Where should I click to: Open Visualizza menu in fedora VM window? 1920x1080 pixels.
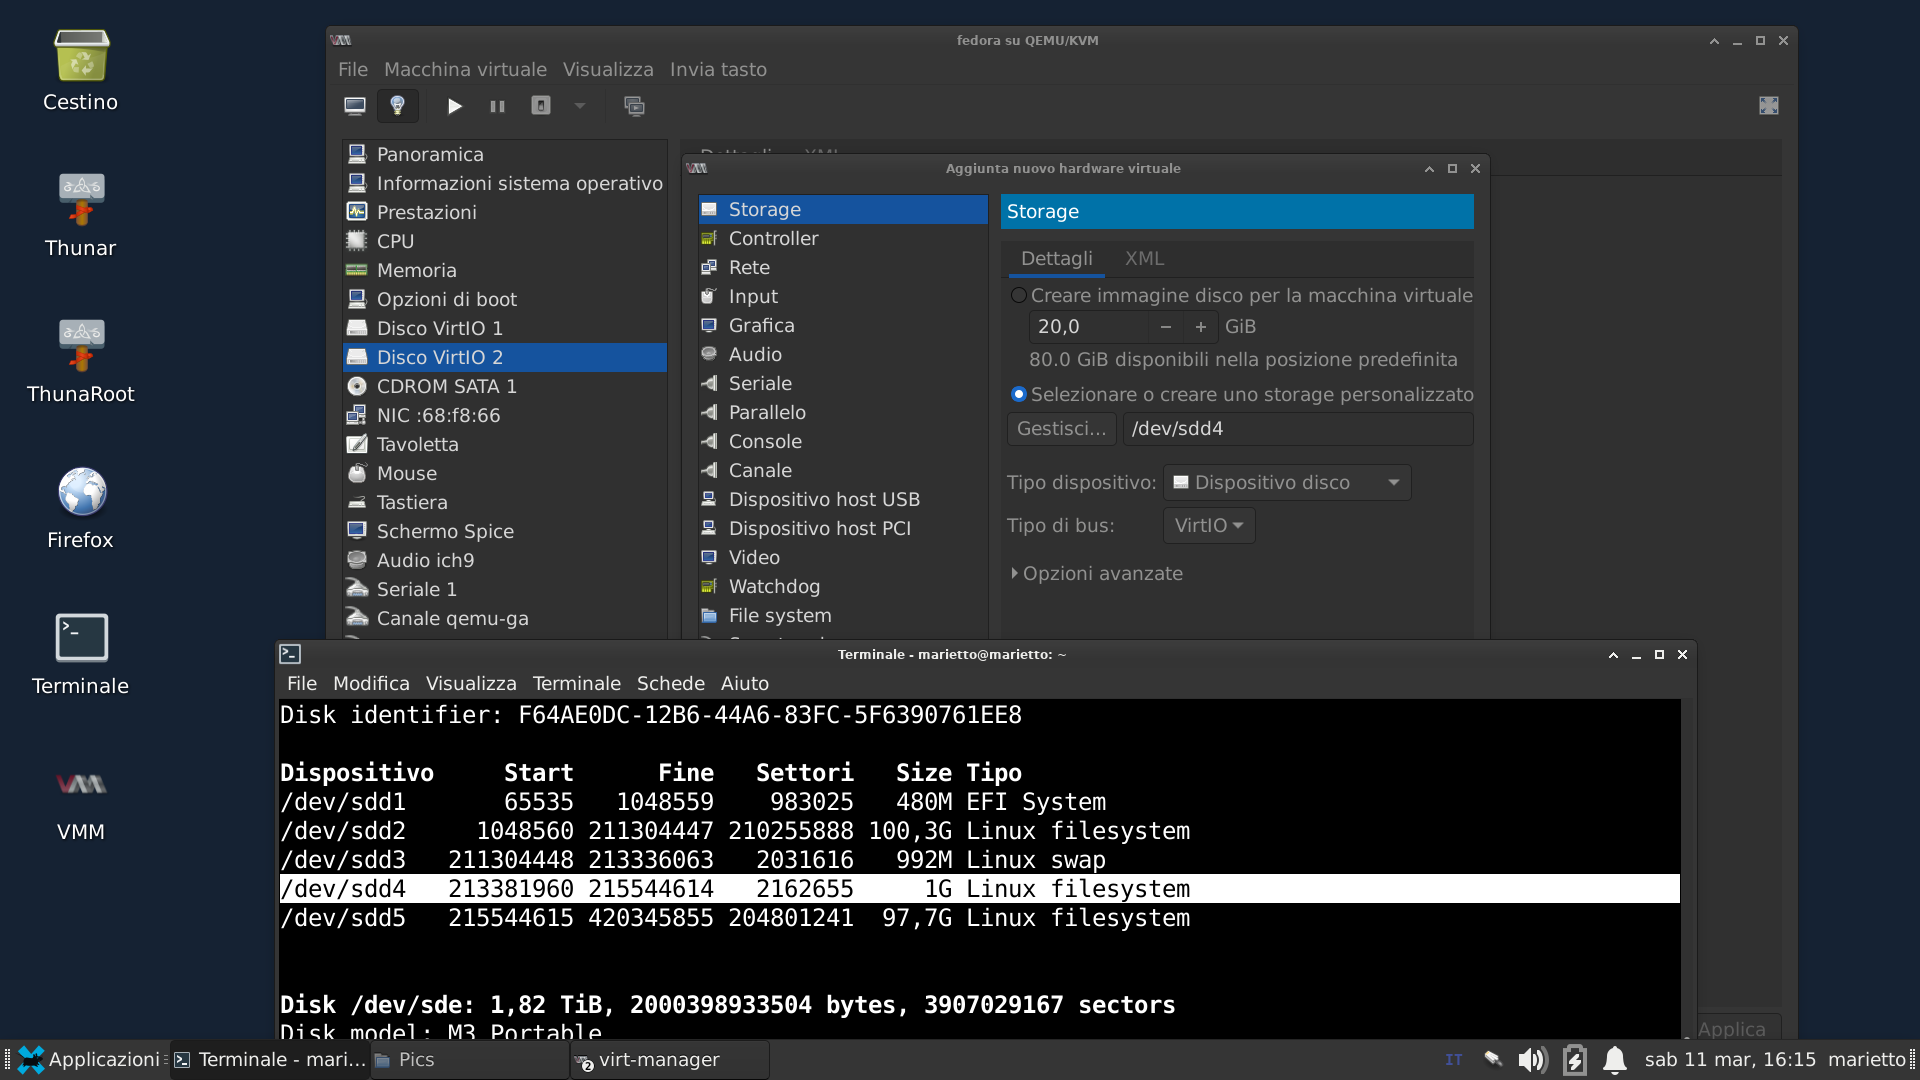pyautogui.click(x=608, y=70)
